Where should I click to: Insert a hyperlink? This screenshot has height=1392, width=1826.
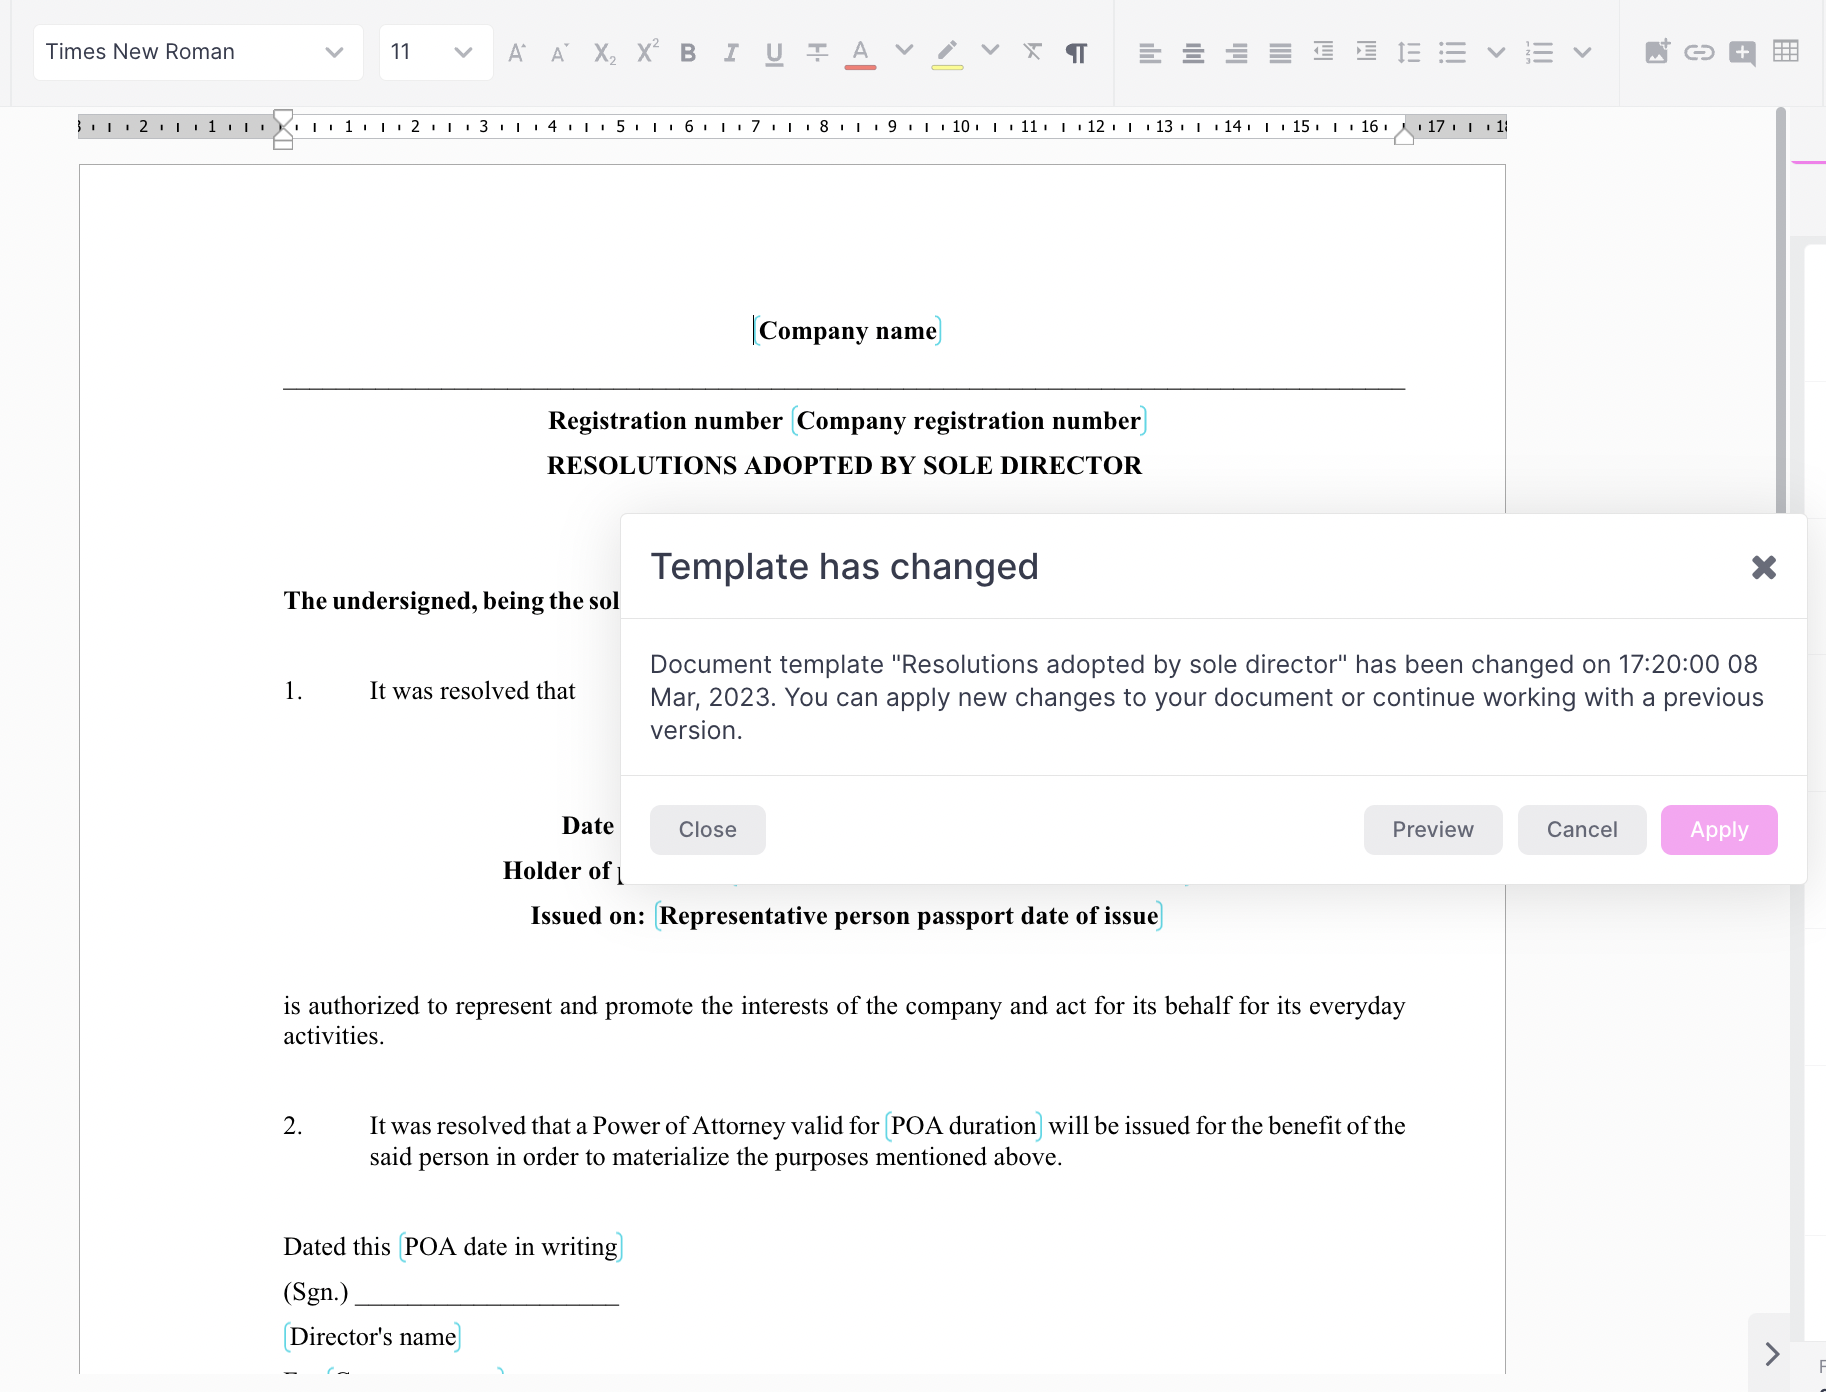1699,52
